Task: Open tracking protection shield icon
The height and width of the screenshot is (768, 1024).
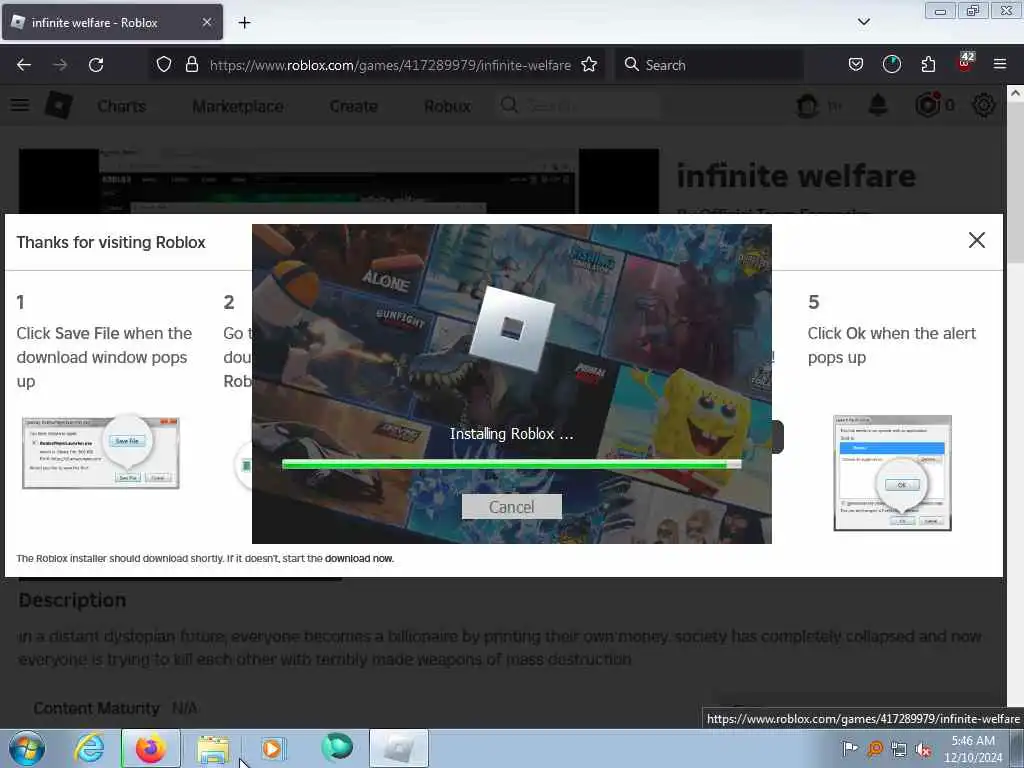Action: pos(164,65)
